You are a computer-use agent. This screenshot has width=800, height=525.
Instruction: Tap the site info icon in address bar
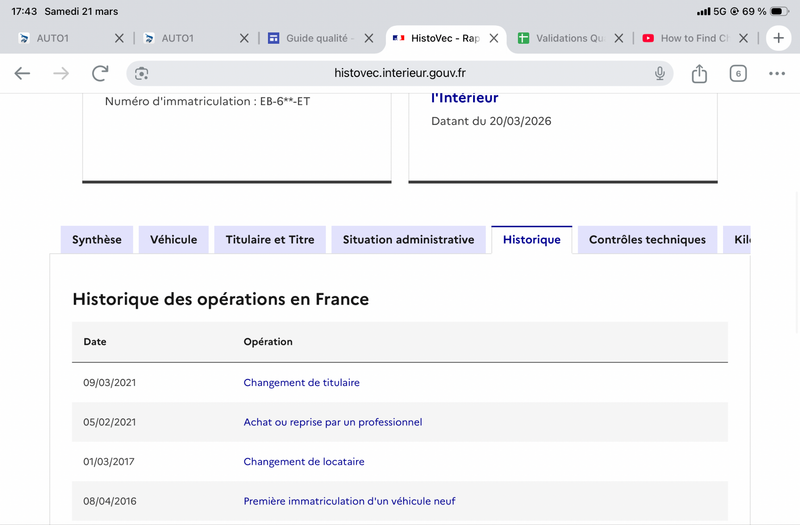[142, 74]
